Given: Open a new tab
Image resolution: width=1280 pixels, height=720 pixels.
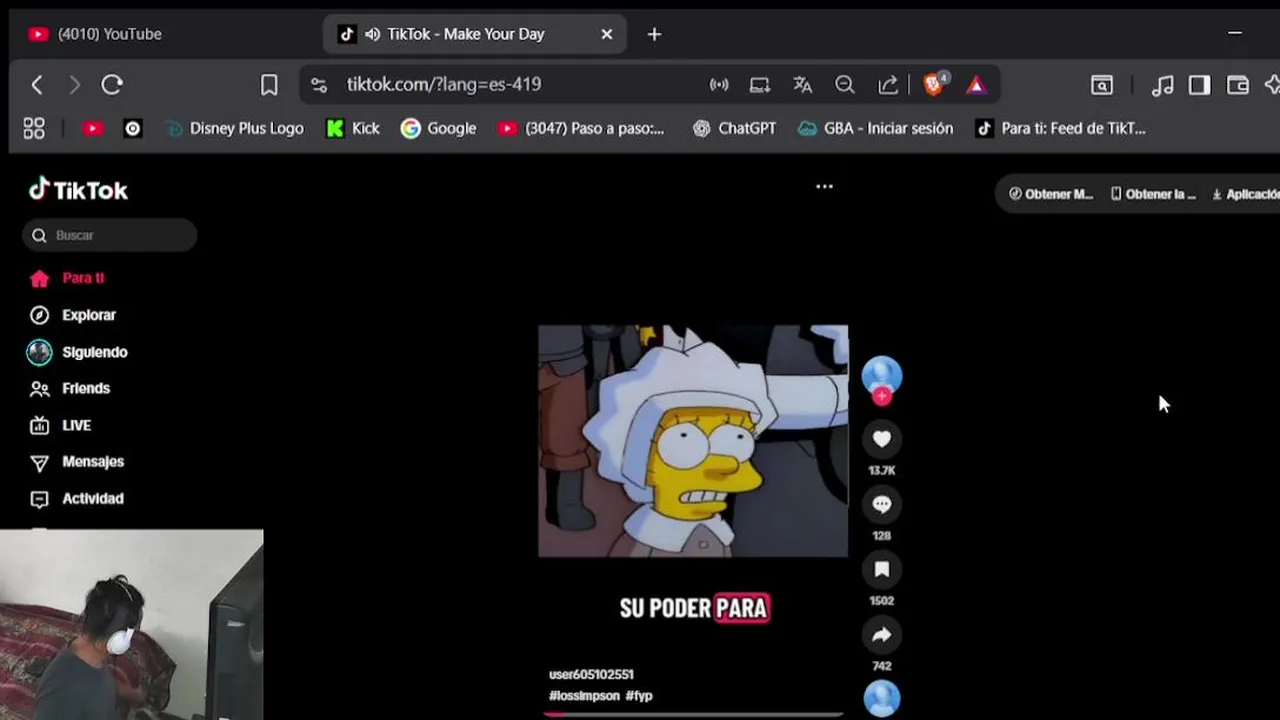Looking at the screenshot, I should (x=654, y=34).
